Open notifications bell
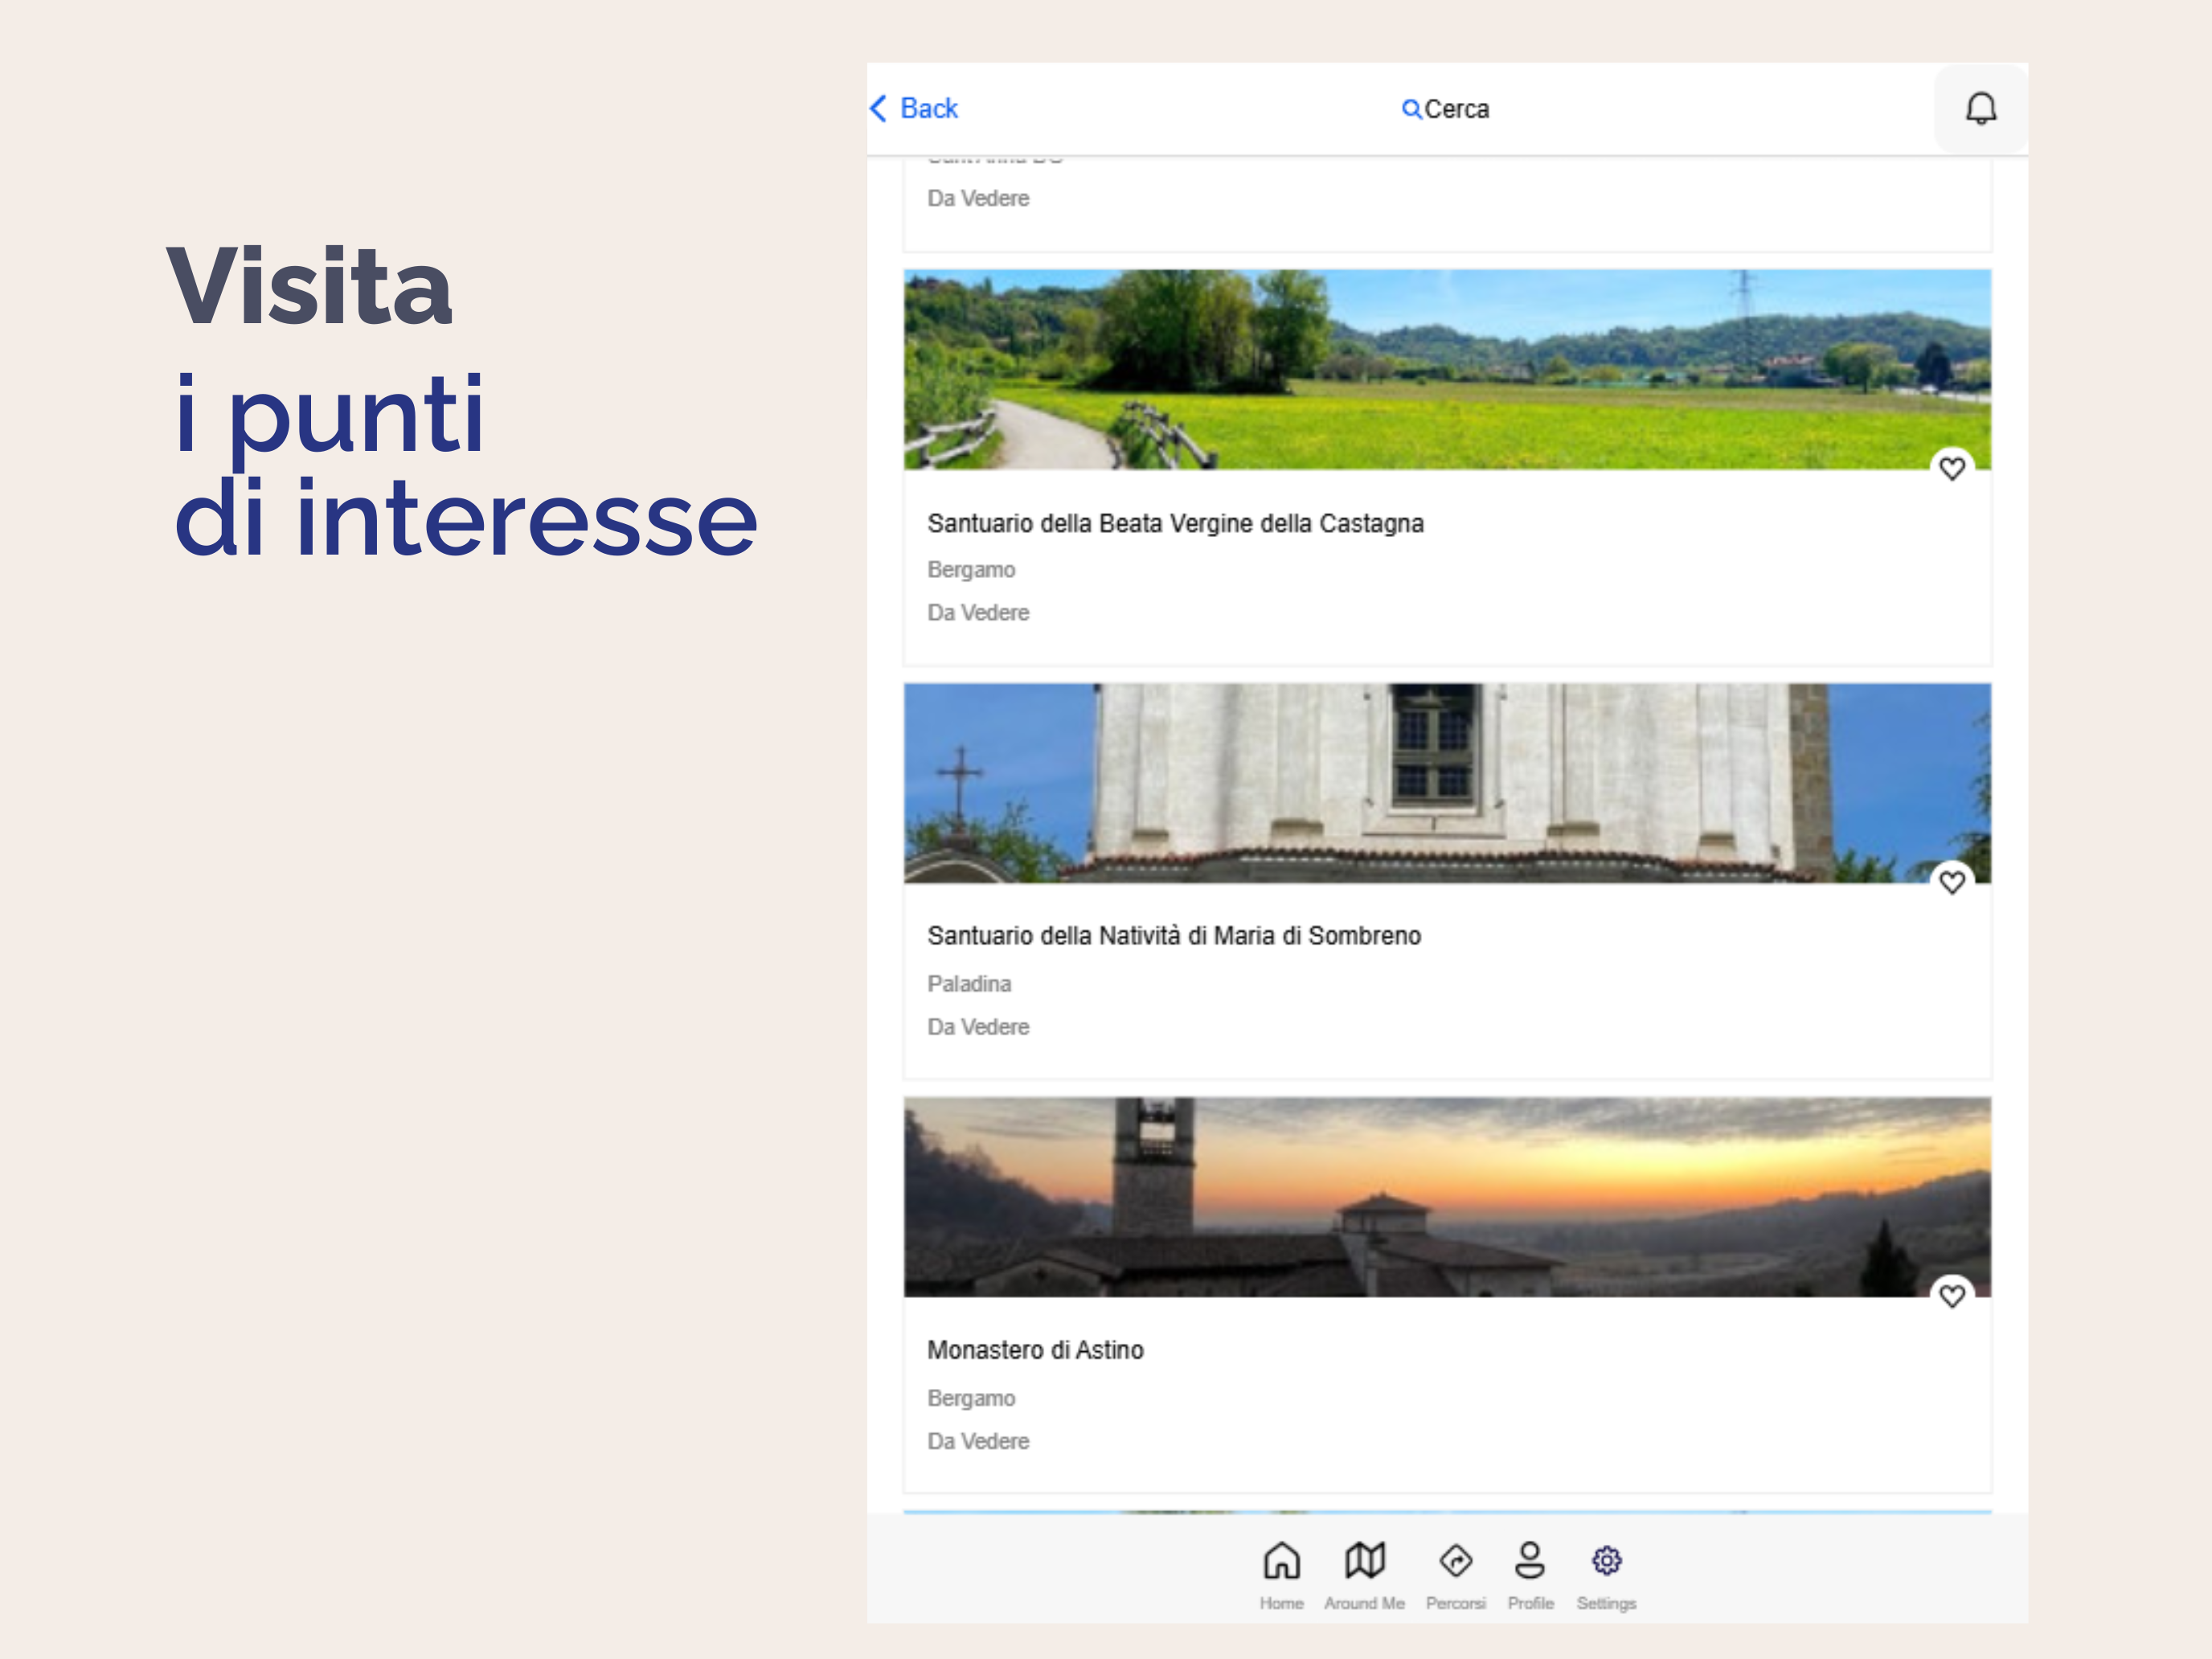This screenshot has width=2212, height=1659. tap(1981, 108)
